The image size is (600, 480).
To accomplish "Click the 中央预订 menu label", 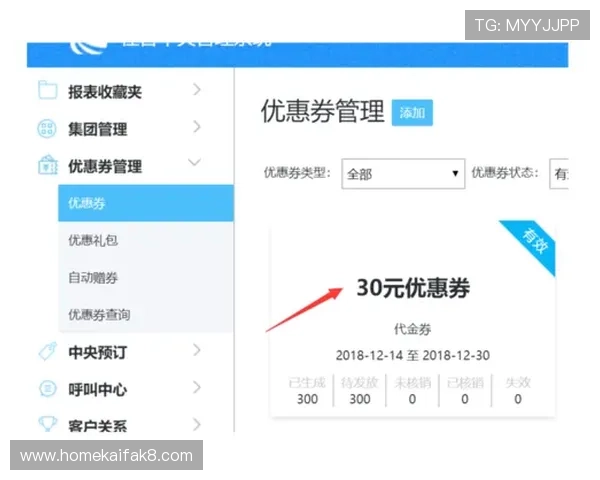I will click(x=98, y=353).
